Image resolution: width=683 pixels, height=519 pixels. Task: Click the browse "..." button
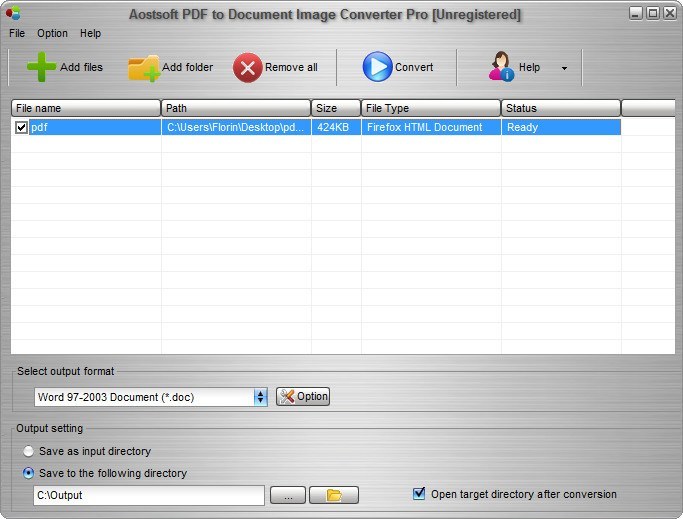click(x=288, y=495)
